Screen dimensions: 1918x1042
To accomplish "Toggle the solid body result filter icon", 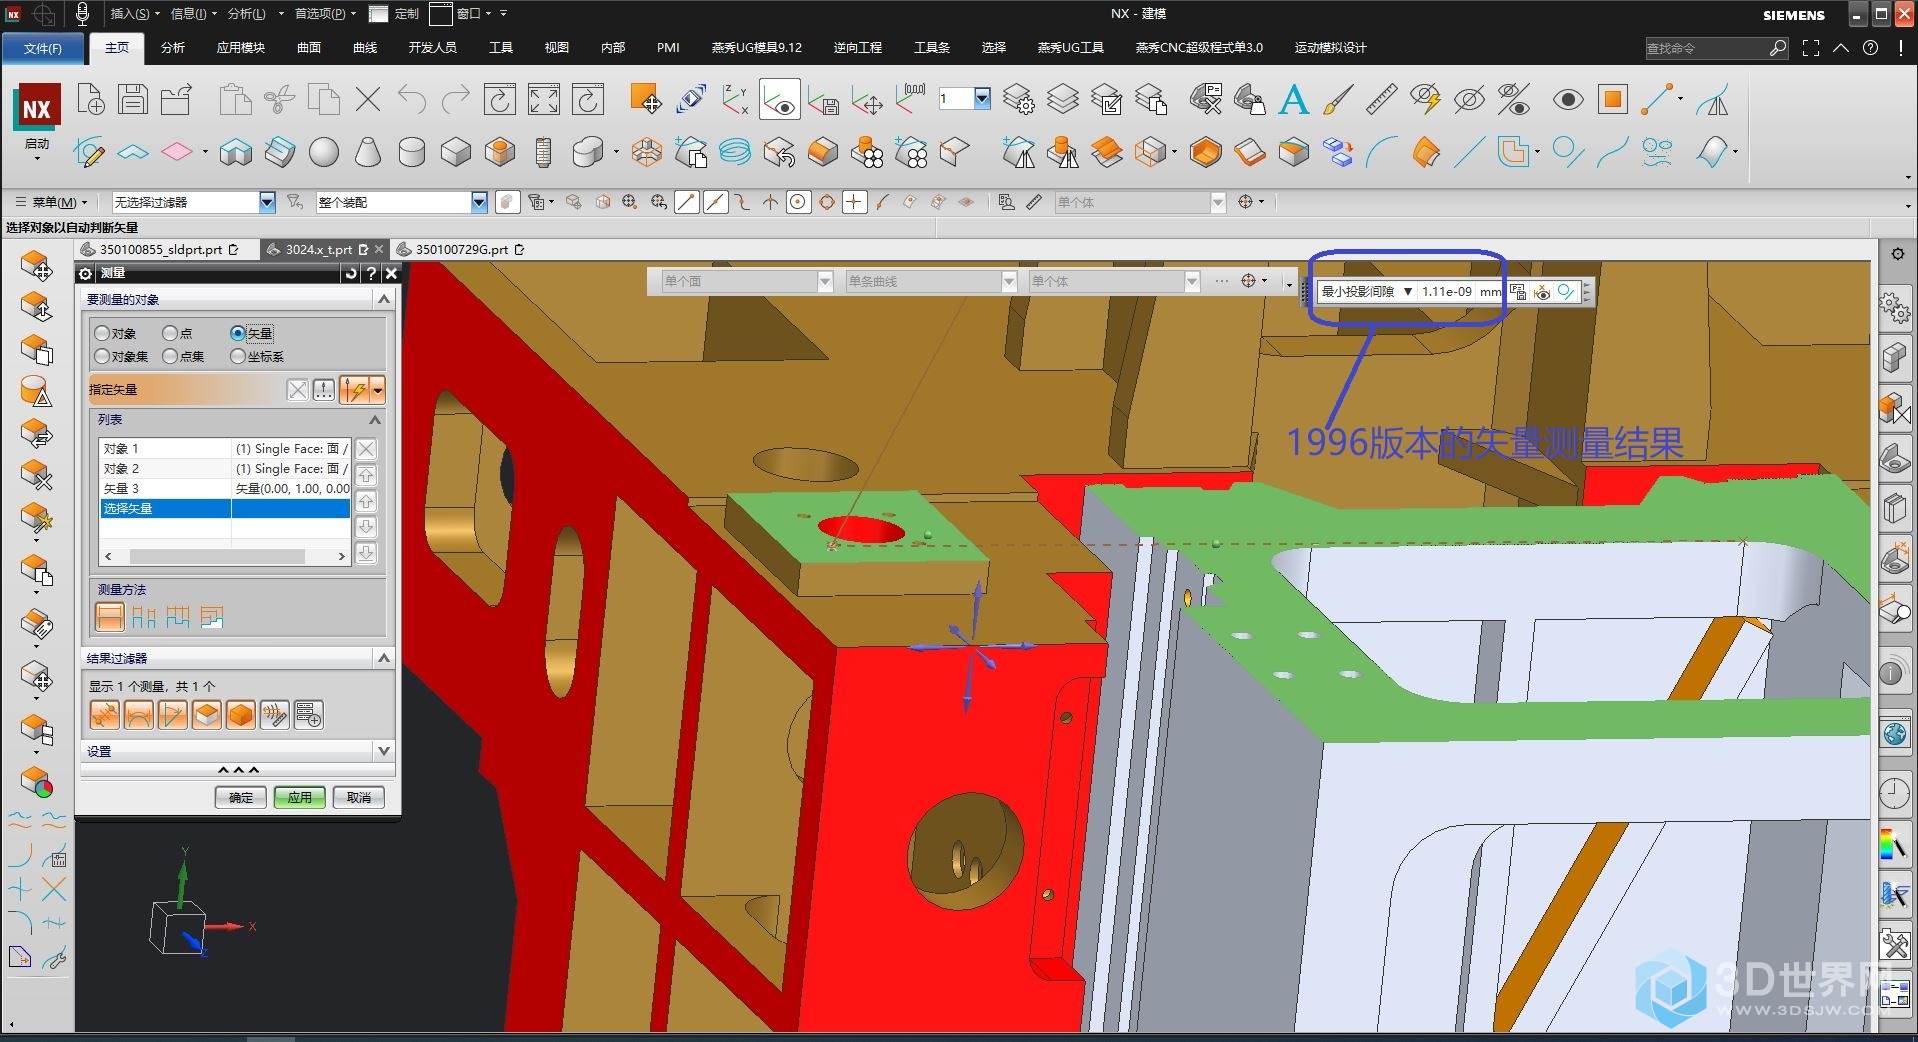I will (x=240, y=715).
